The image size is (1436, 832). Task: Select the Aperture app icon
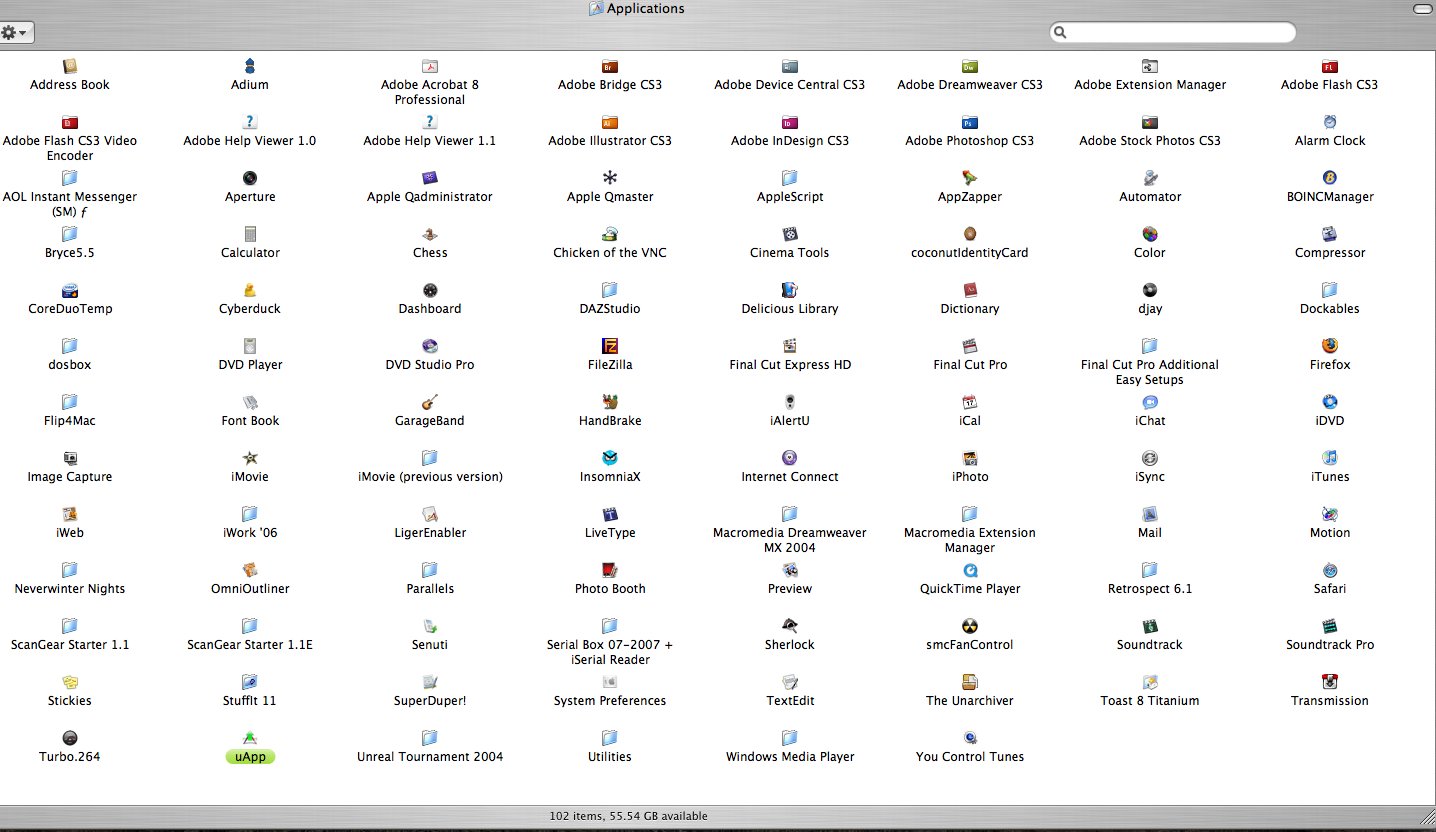coord(250,178)
